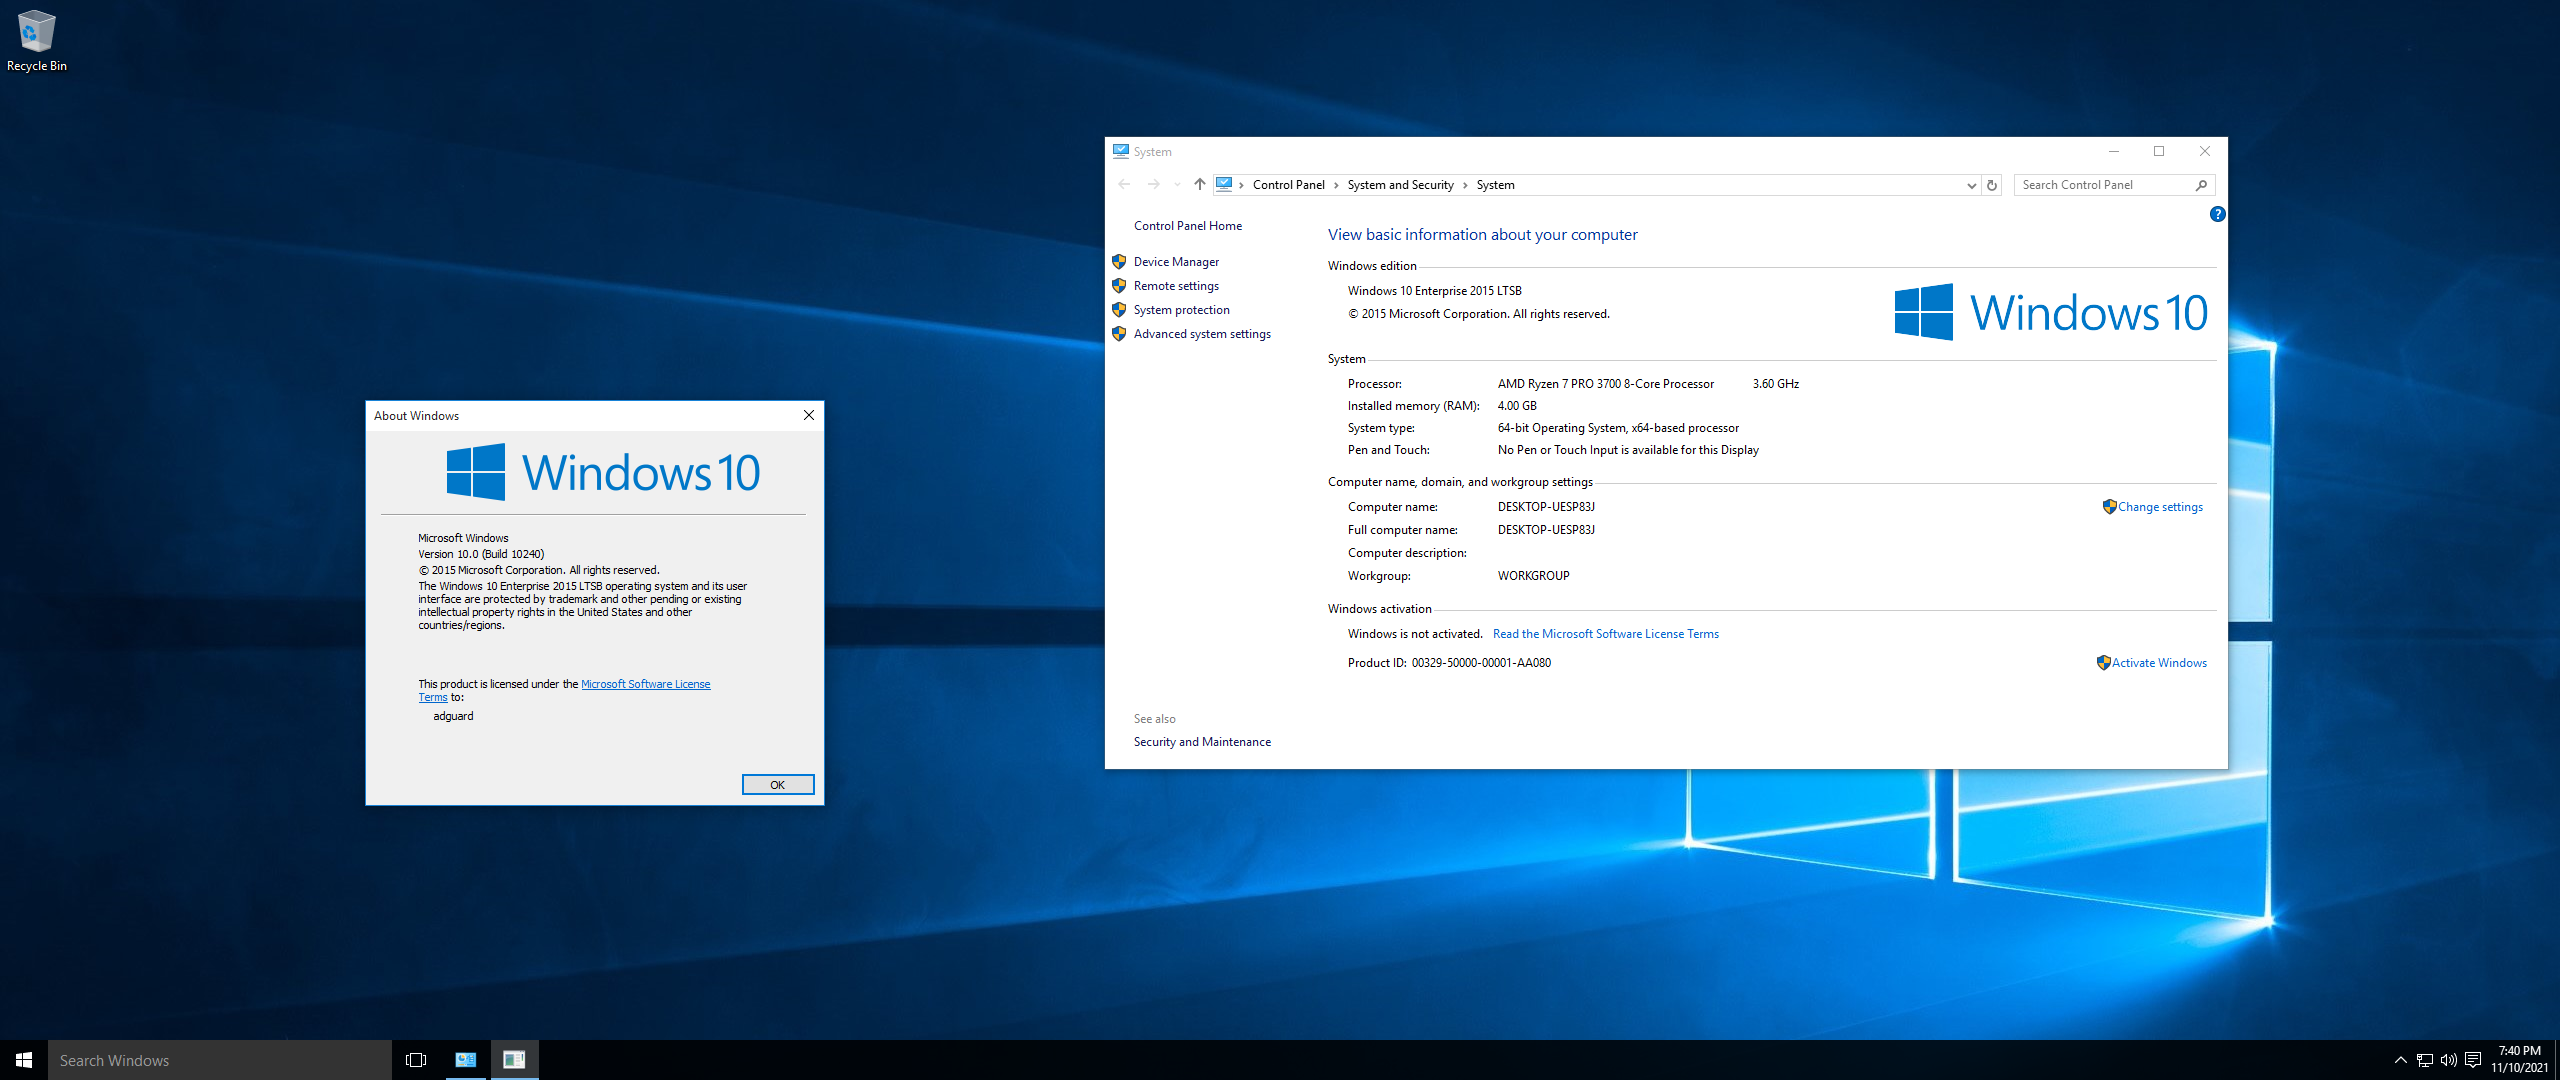This screenshot has width=2560, height=1080.
Task: Click the shield icon beside Device Manager
Action: pos(1119,262)
